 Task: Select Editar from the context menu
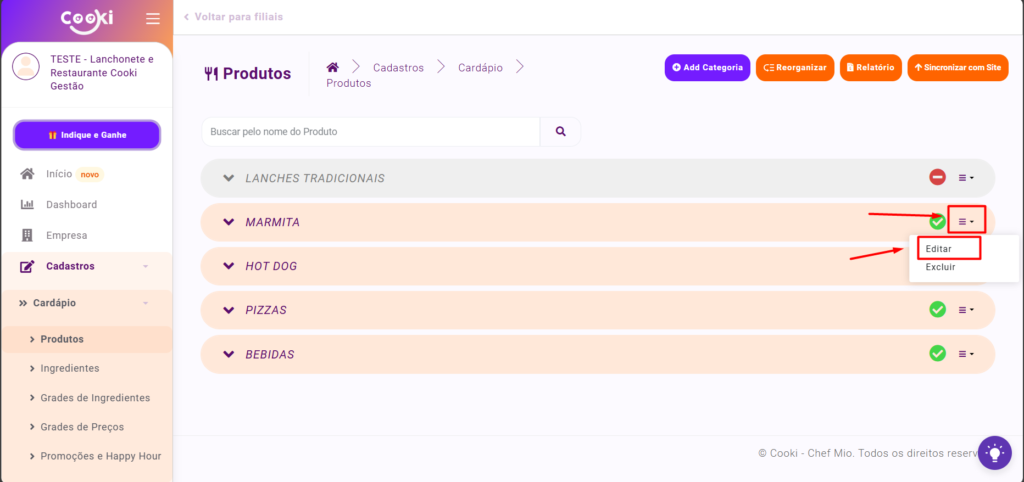point(939,248)
